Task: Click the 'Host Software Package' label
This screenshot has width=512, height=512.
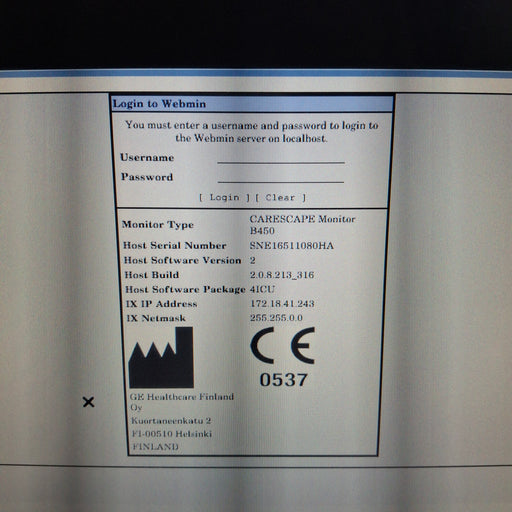Action: tap(185, 289)
